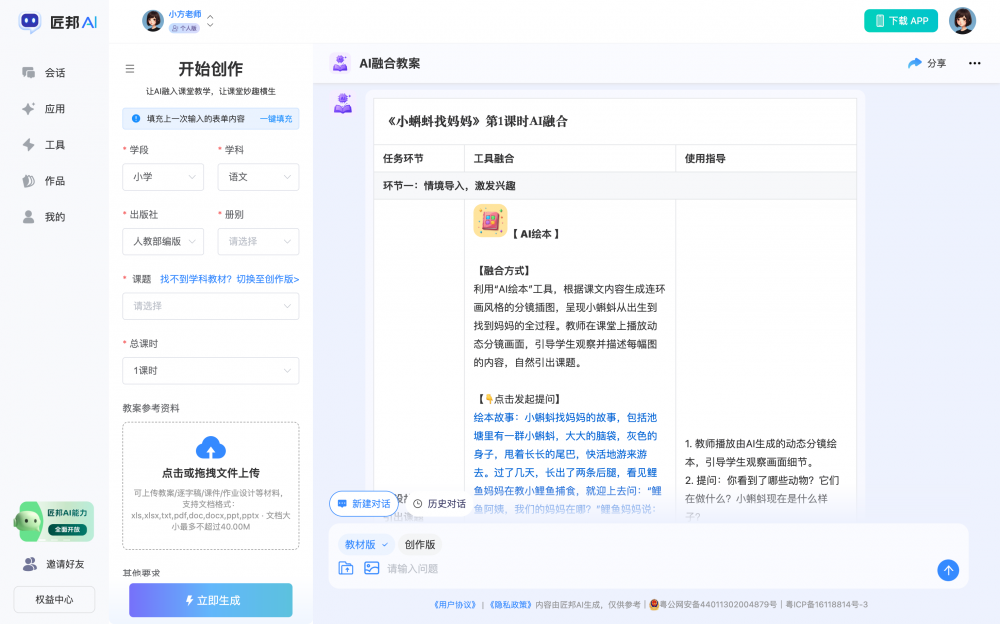Click the 一键填充 link
Viewport: 1000px width, 624px height.
point(276,119)
